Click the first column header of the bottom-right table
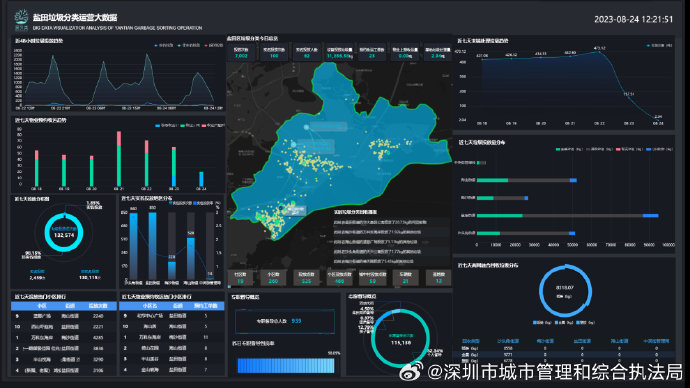690x388 pixels. [x=471, y=341]
